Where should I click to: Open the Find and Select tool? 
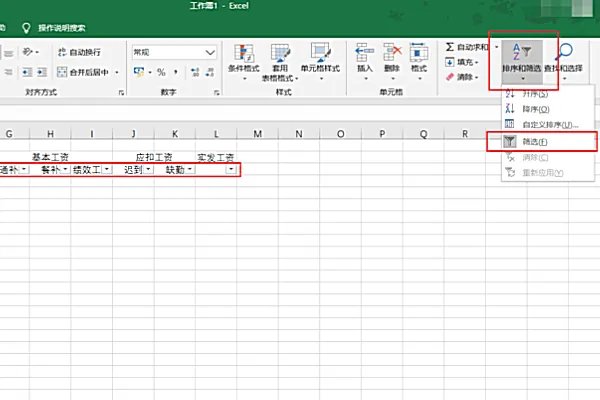566,58
